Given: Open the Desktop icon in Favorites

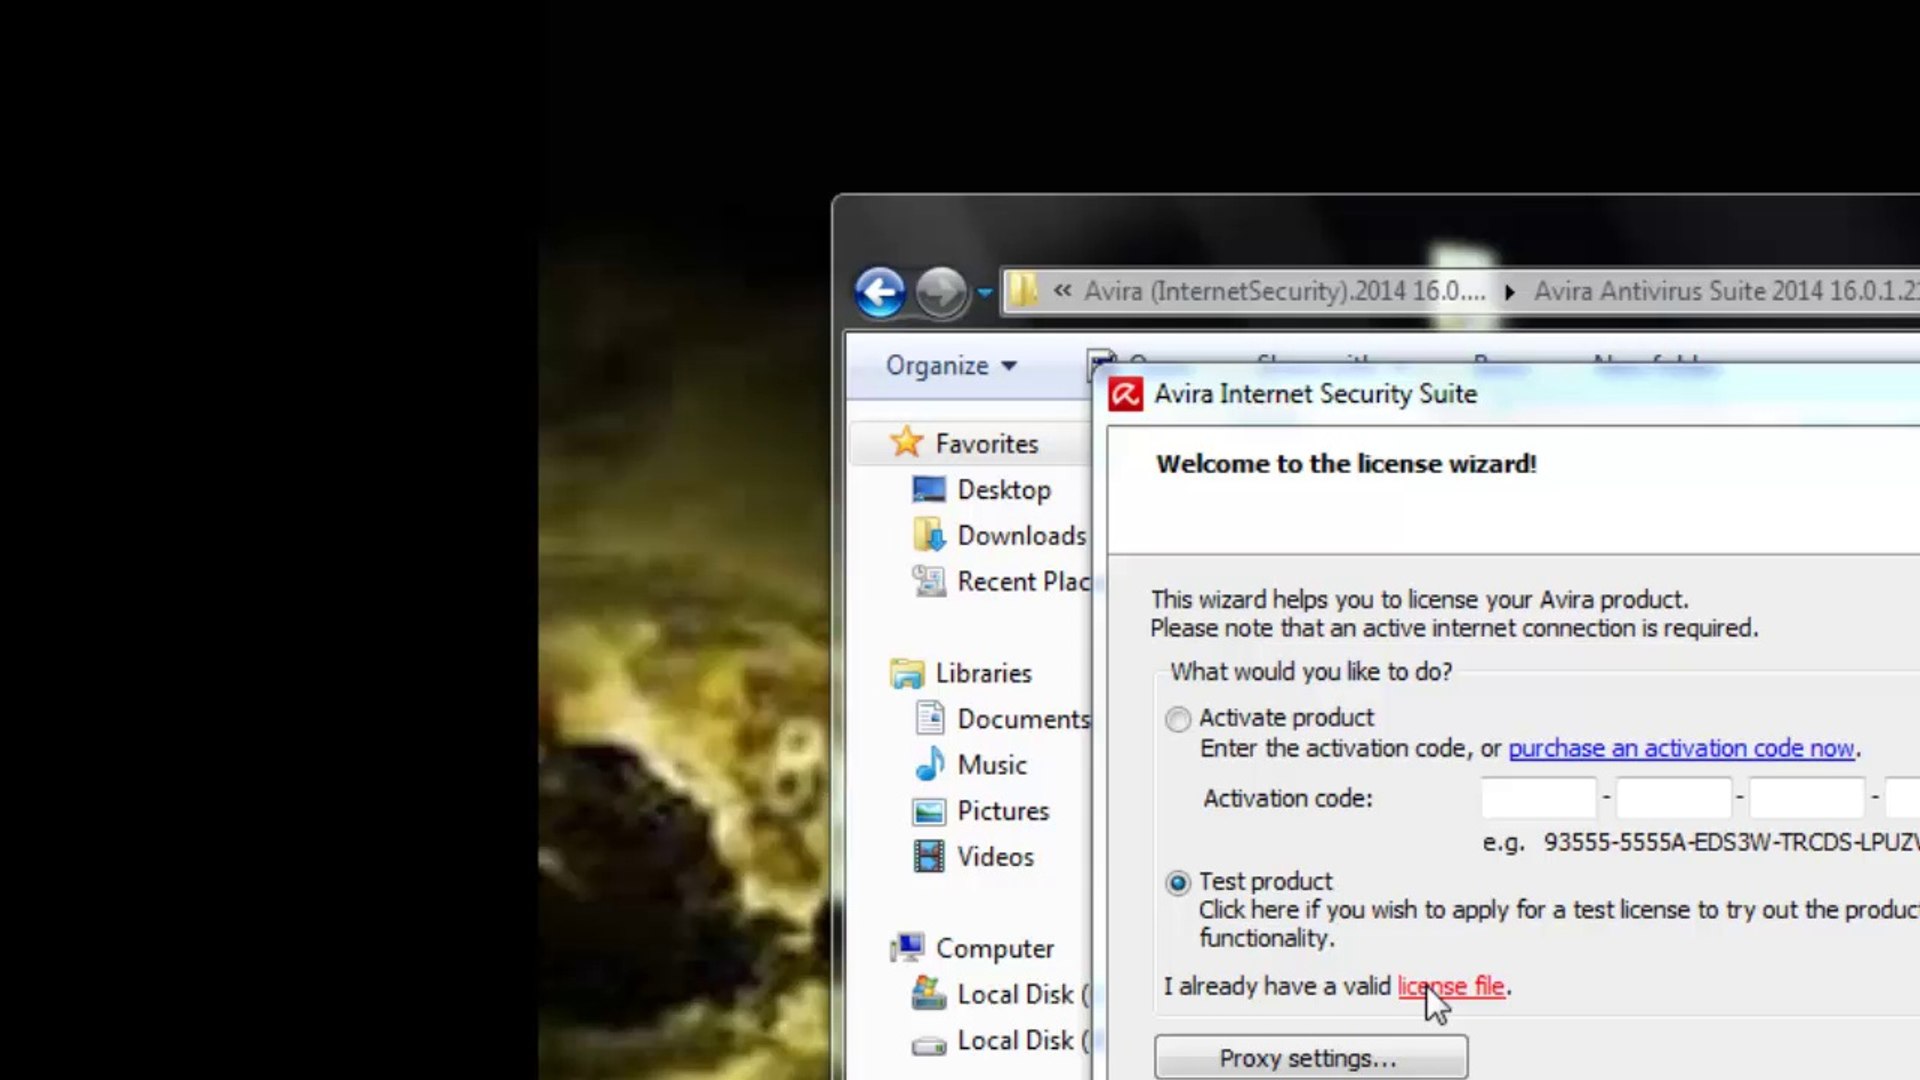Looking at the screenshot, I should pos(928,489).
